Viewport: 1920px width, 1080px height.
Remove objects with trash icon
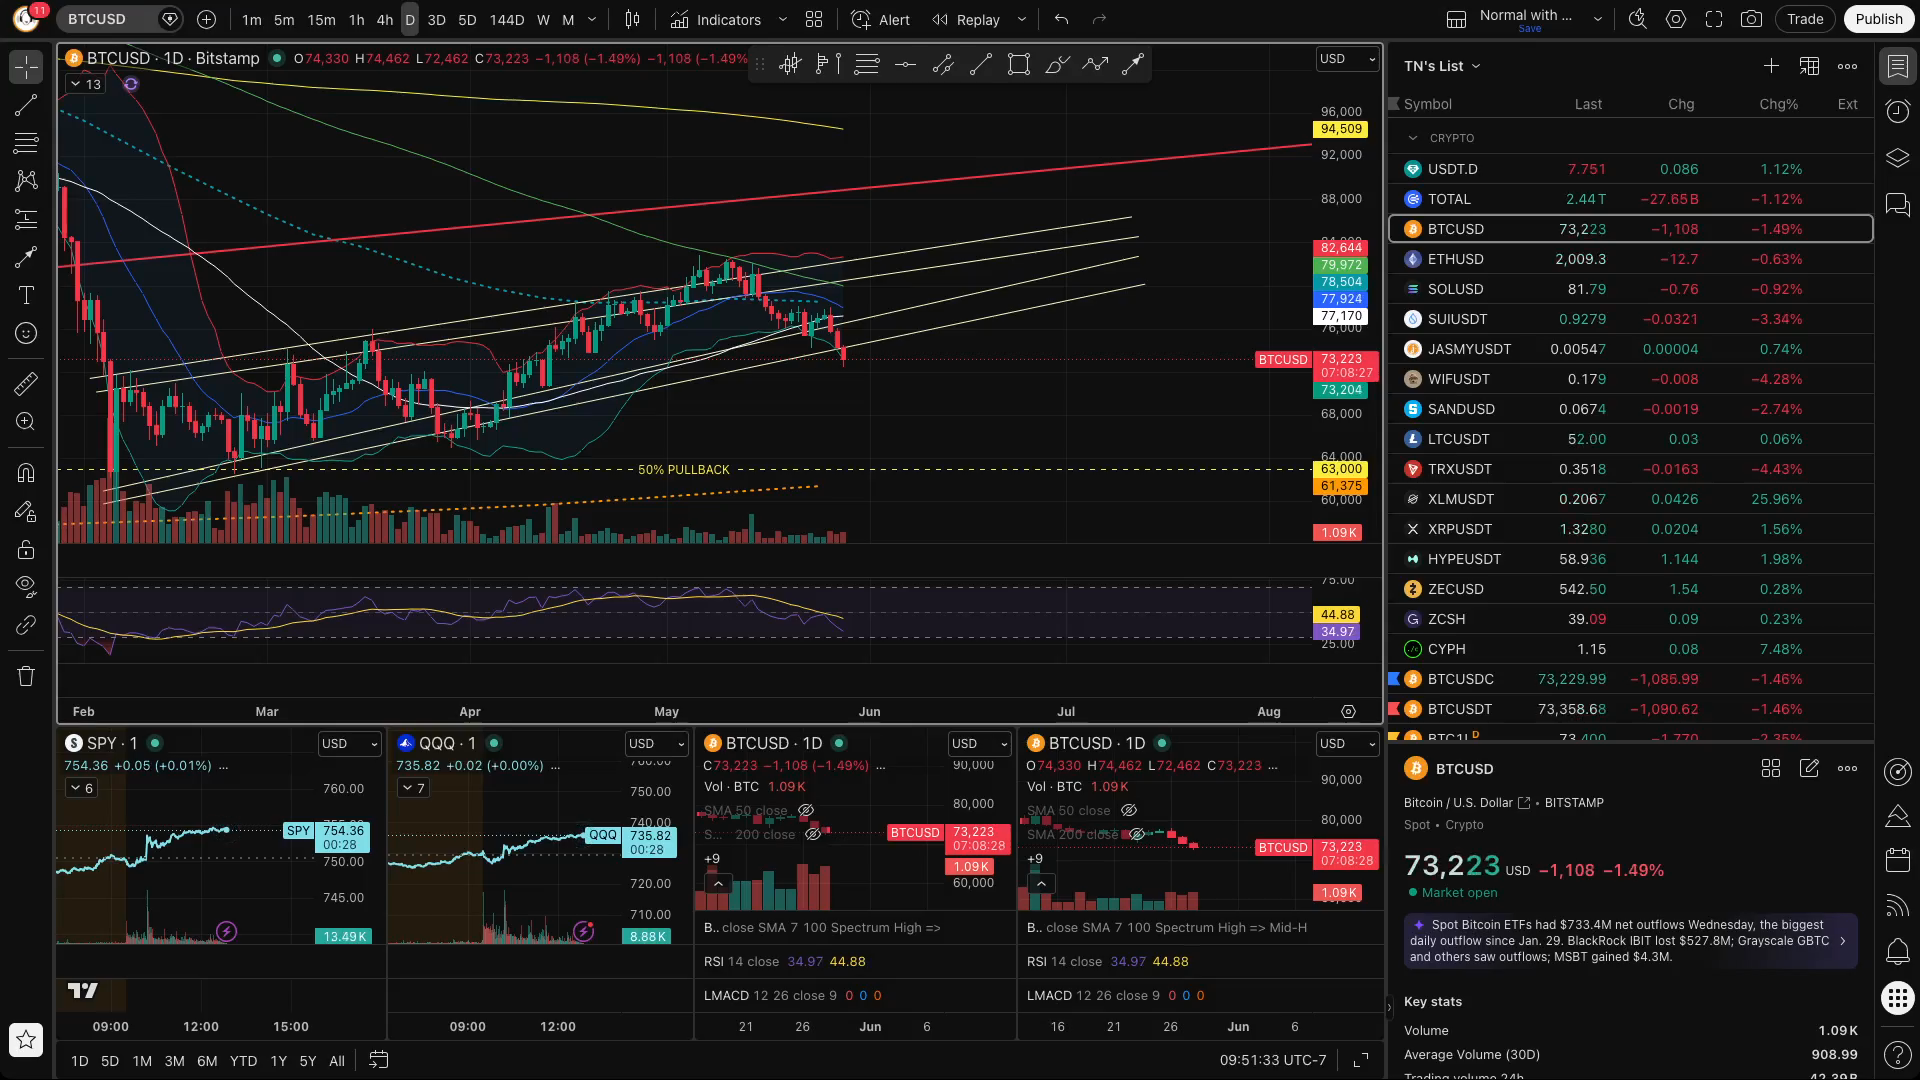[x=26, y=676]
